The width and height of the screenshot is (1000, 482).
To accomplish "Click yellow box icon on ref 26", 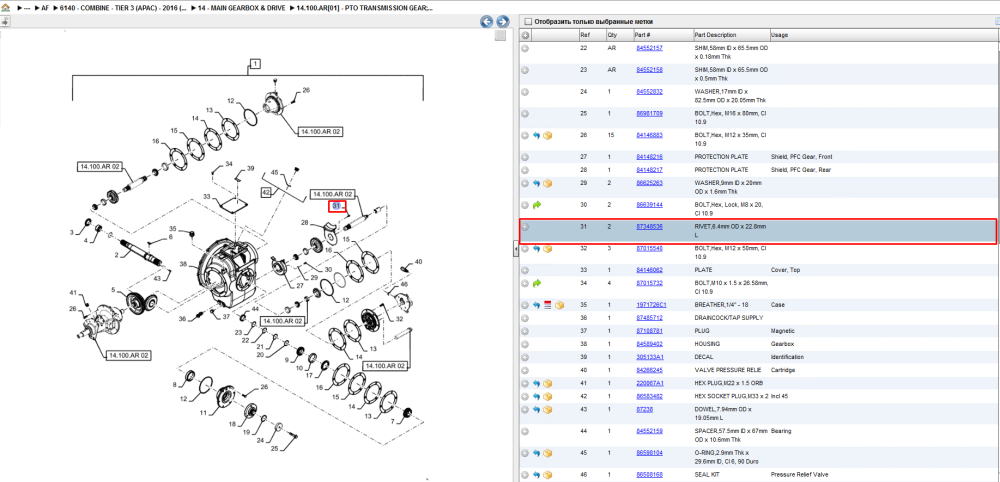I will [547, 135].
